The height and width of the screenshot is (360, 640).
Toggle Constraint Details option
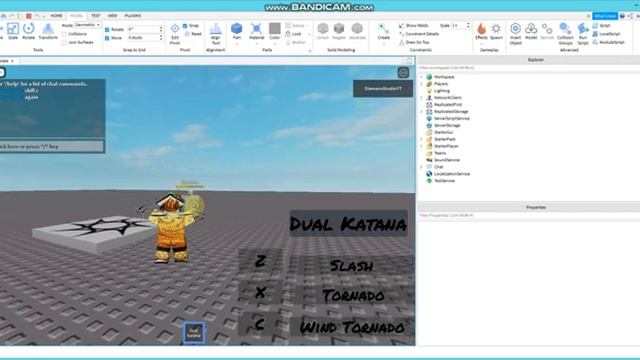point(419,34)
